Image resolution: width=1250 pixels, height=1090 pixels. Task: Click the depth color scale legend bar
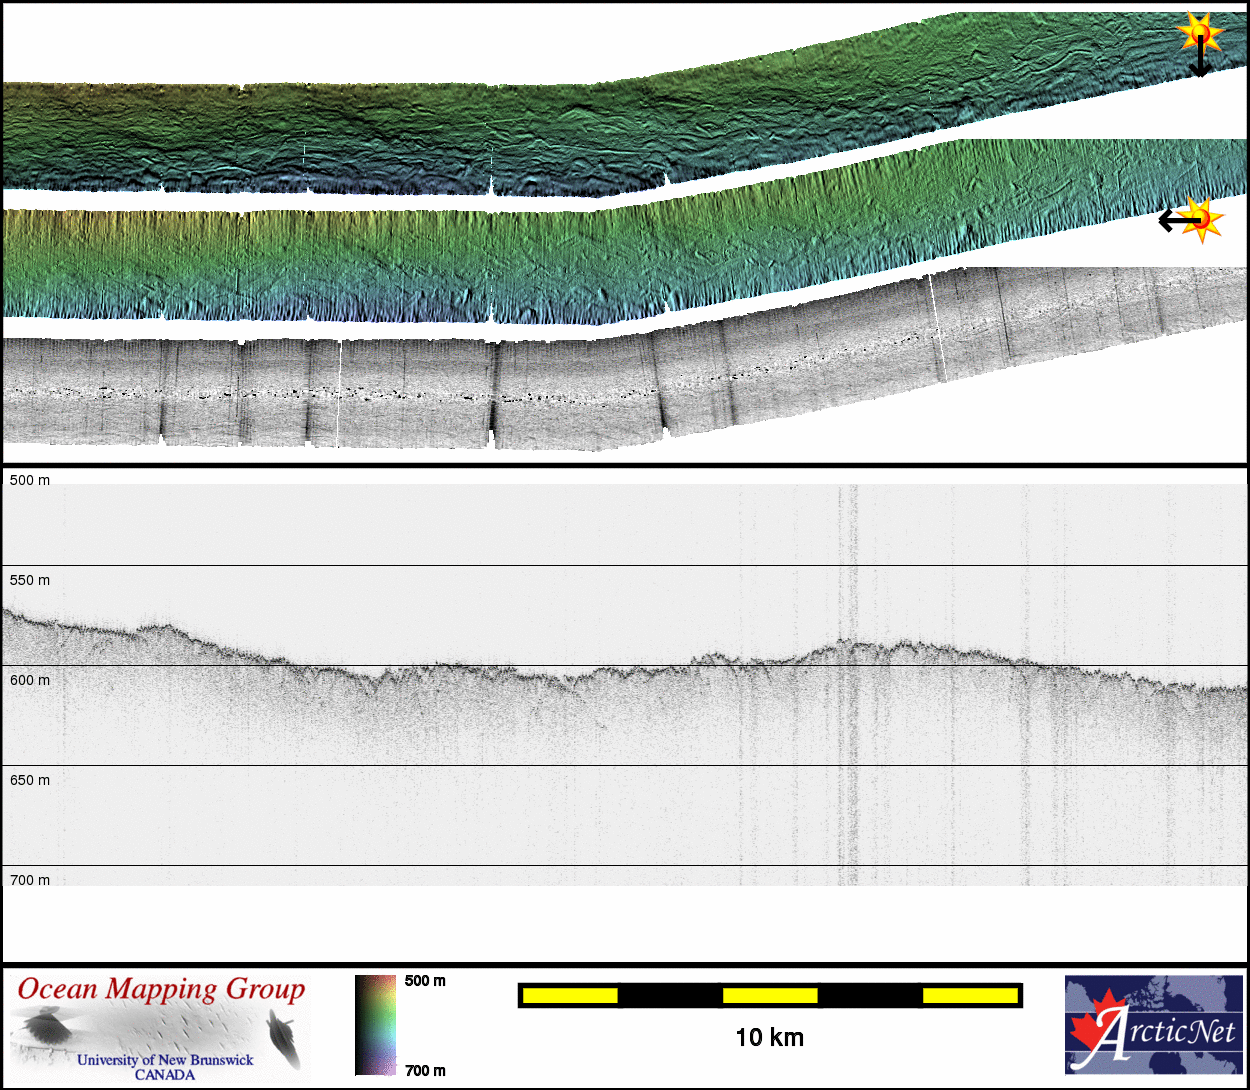point(375,1025)
